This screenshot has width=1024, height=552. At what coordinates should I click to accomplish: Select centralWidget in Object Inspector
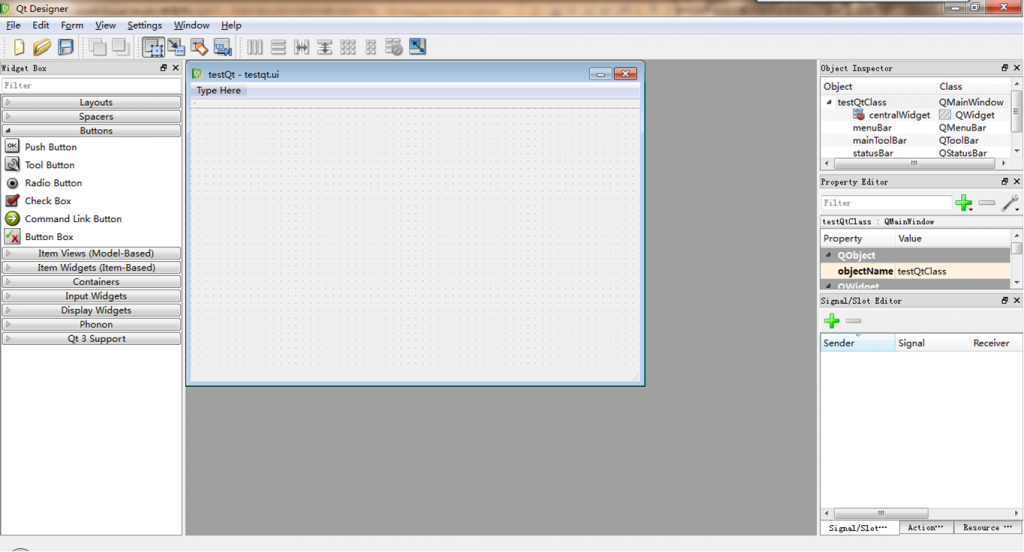point(899,115)
